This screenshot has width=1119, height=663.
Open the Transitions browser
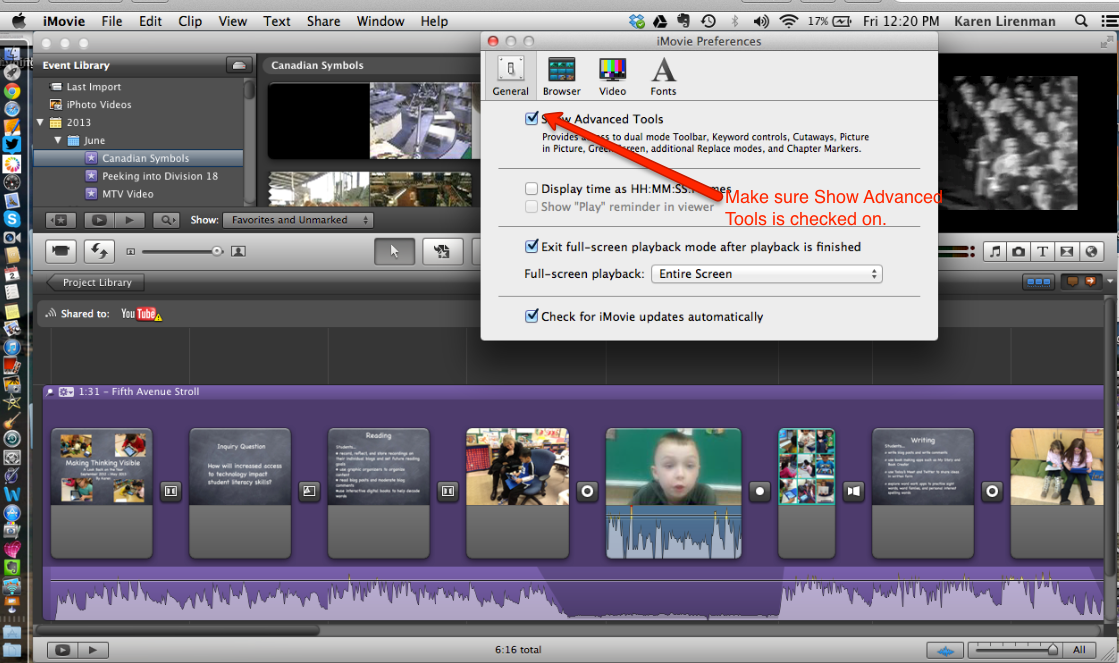(x=1067, y=251)
